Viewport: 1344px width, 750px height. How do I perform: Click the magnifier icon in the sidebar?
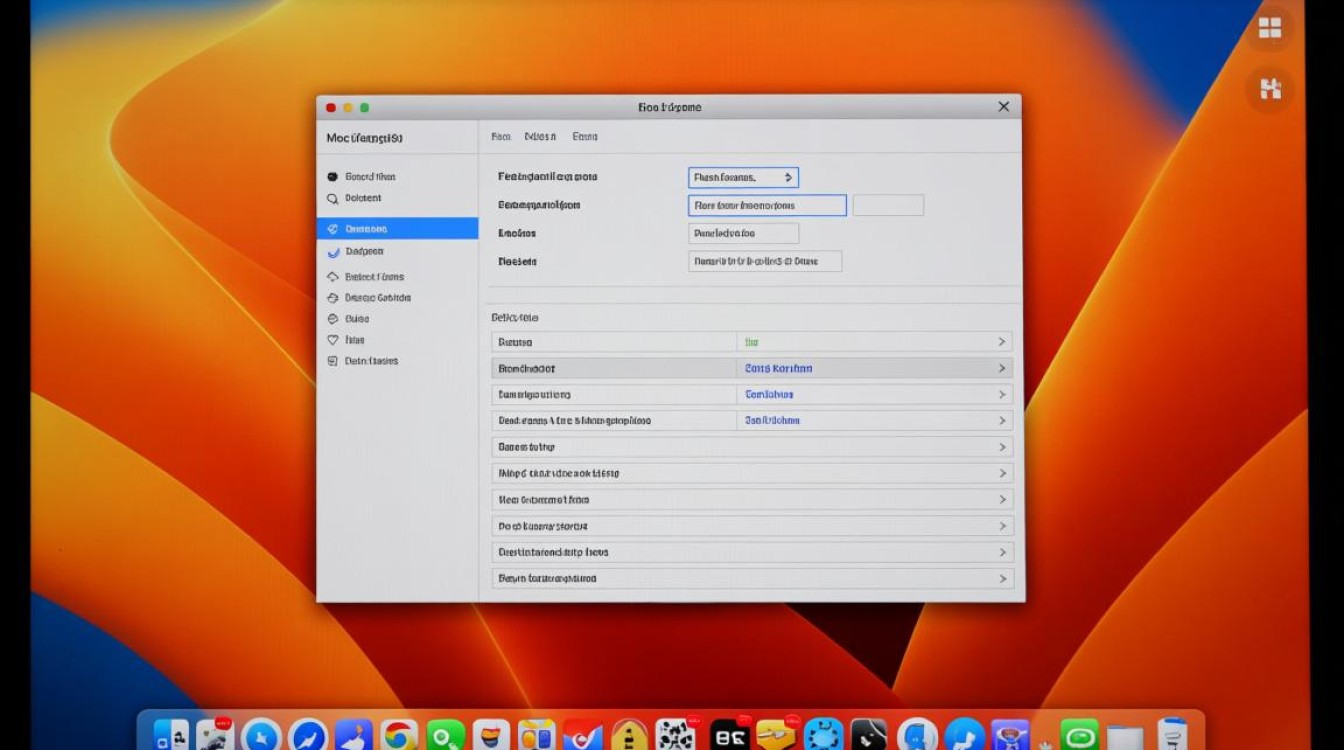point(333,199)
